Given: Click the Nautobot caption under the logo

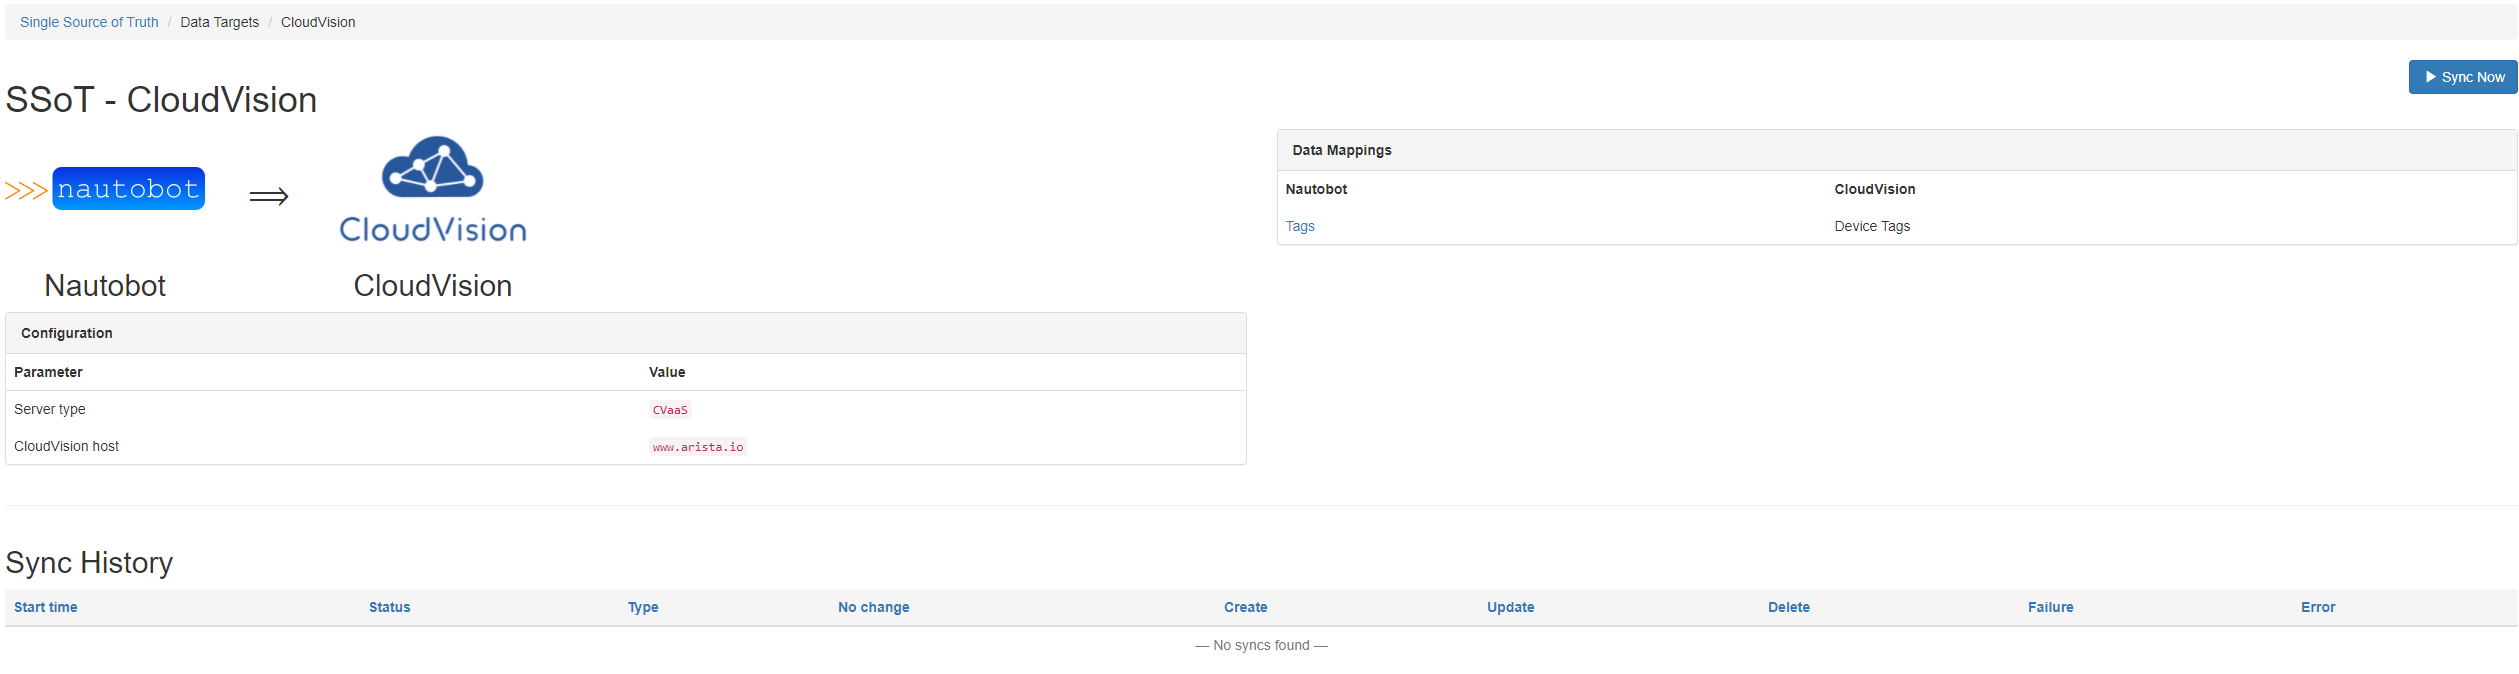Looking at the screenshot, I should (105, 286).
